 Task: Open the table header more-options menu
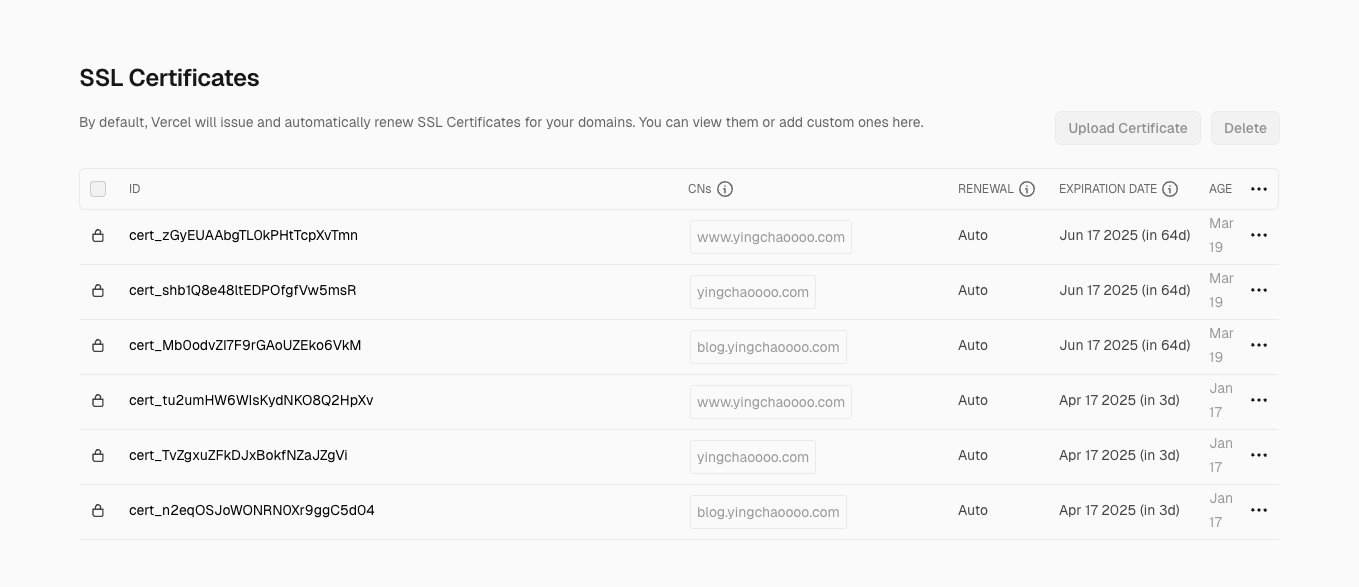click(x=1258, y=189)
